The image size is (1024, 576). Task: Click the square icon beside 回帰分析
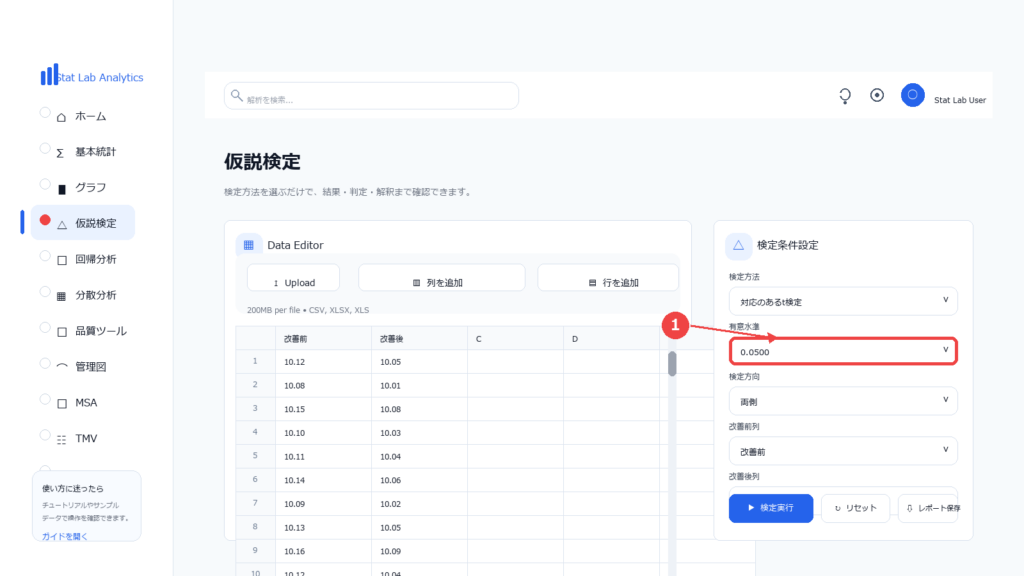click(62, 261)
